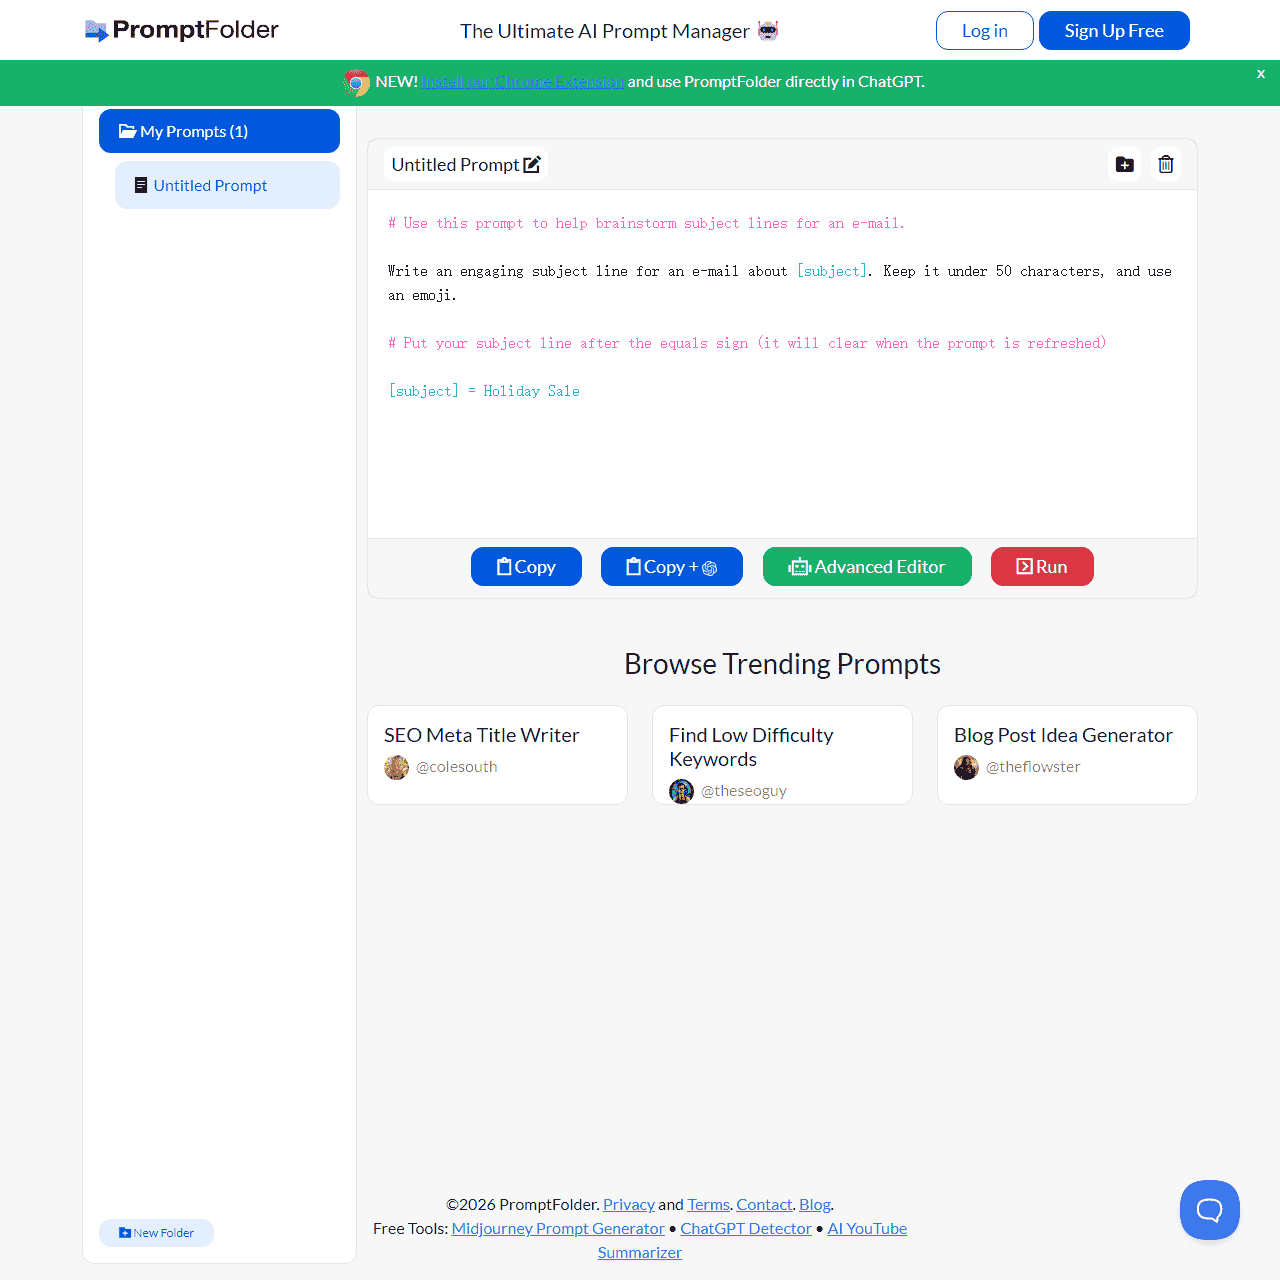The image size is (1280, 1280).
Task: Open the Midjourney Prompt Generator link
Action: coord(558,1228)
